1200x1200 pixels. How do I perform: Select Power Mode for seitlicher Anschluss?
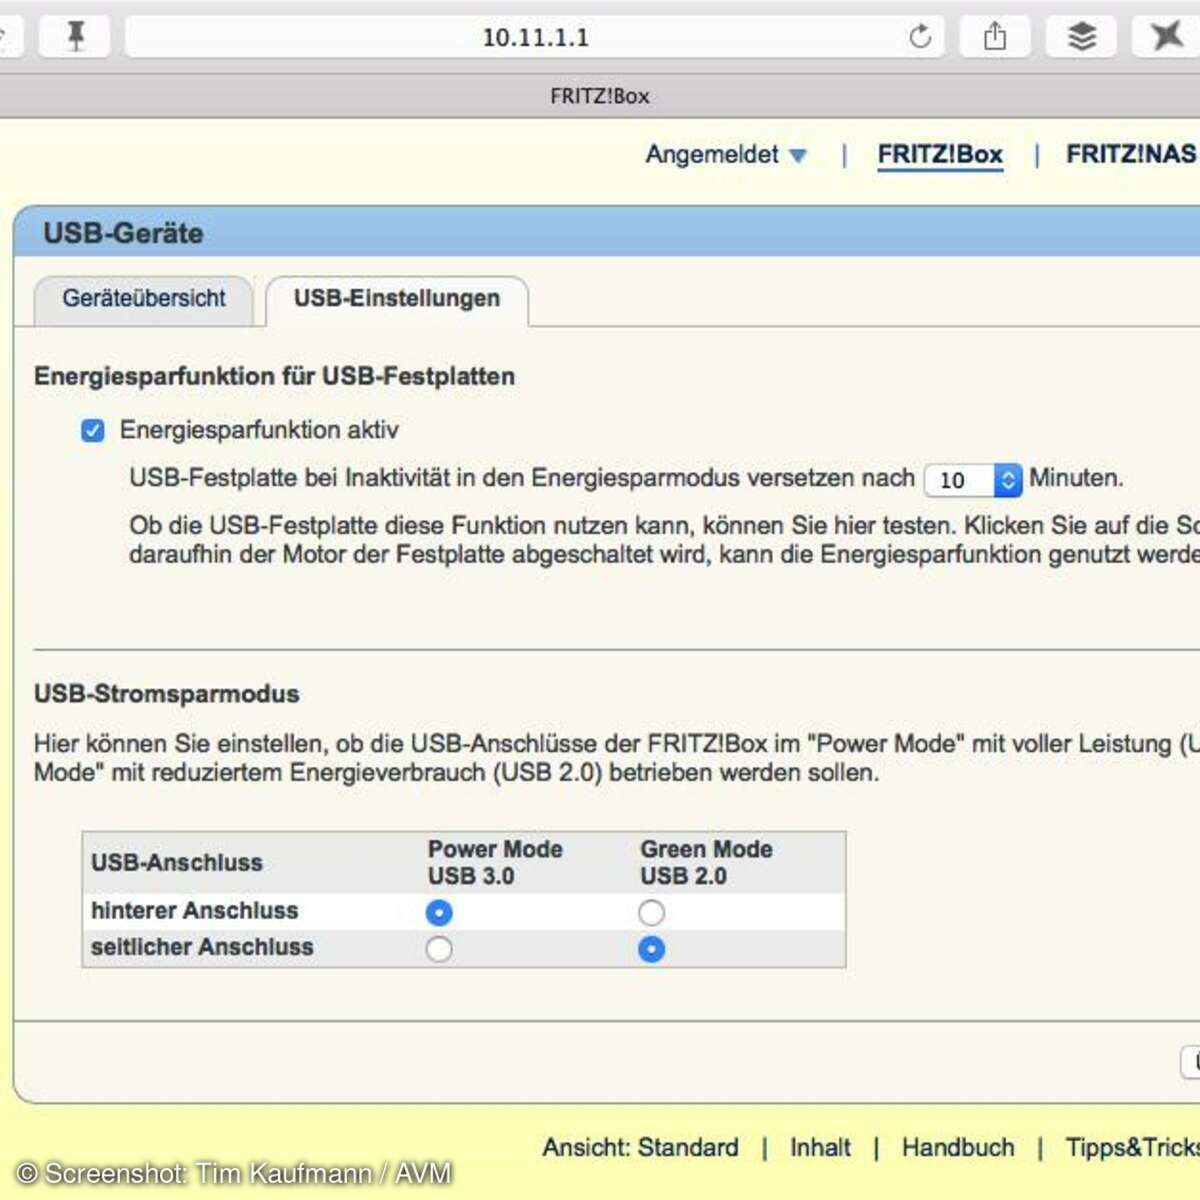pyautogui.click(x=439, y=949)
